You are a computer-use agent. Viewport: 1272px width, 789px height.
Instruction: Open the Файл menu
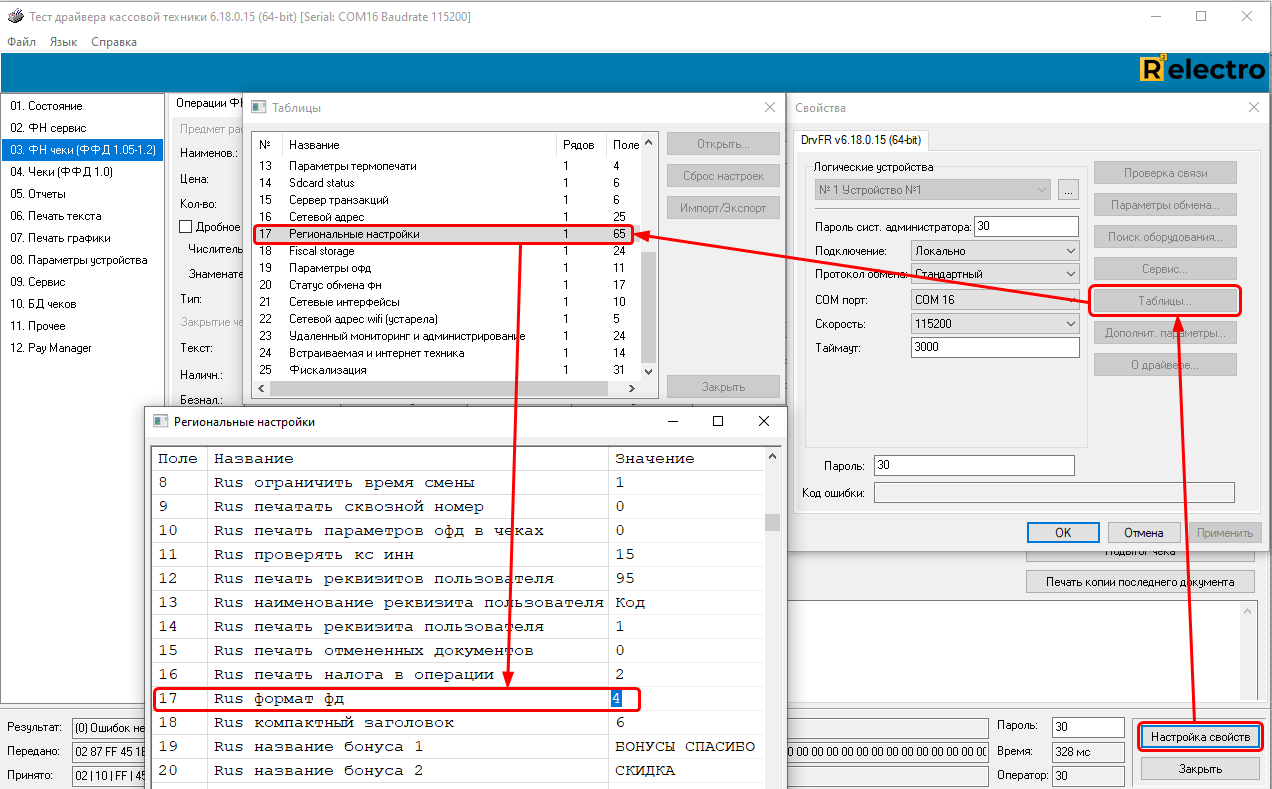tap(21, 42)
